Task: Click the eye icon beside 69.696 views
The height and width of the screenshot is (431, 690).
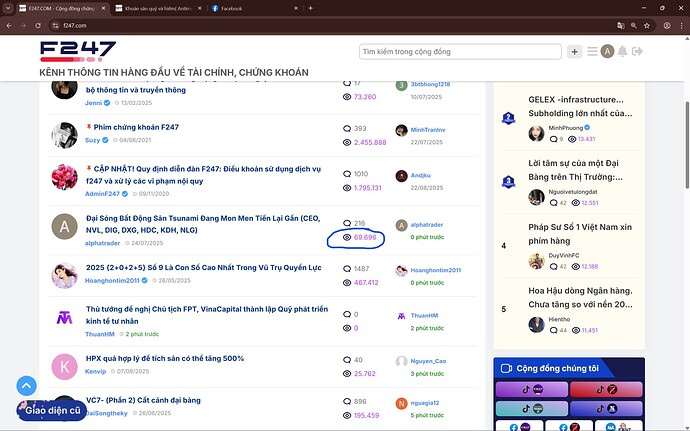Action: (x=347, y=237)
